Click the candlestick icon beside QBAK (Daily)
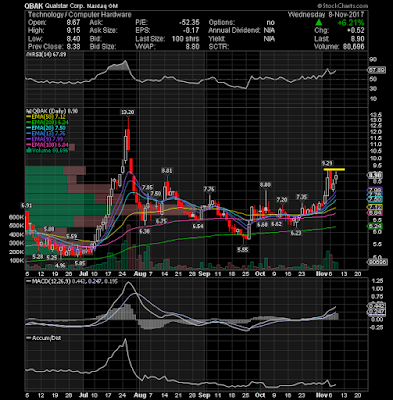This screenshot has height=400, width=393. pos(28,111)
